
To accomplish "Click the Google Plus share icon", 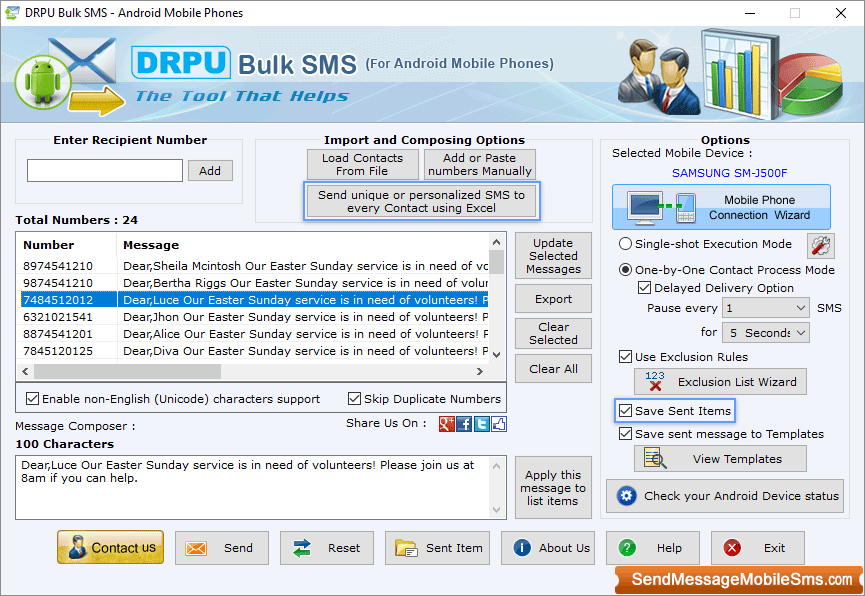I will click(x=447, y=424).
